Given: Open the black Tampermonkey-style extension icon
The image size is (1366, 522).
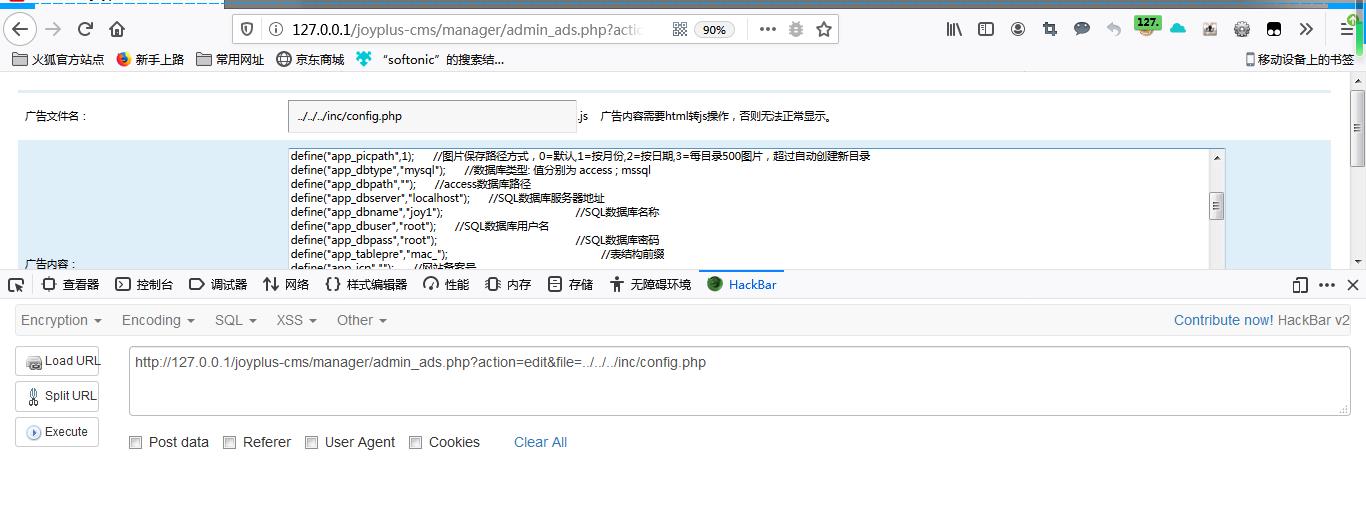Looking at the screenshot, I should point(1274,29).
